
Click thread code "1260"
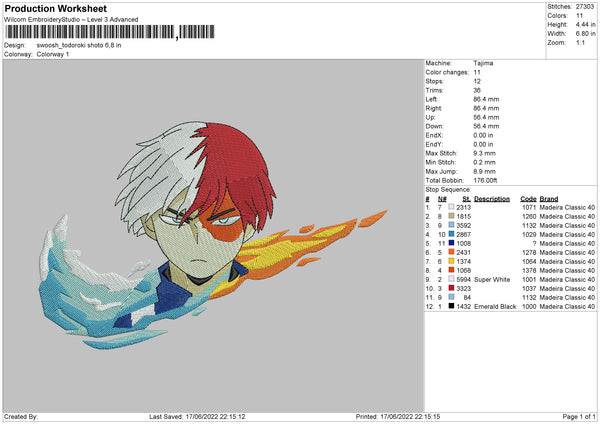click(x=529, y=216)
